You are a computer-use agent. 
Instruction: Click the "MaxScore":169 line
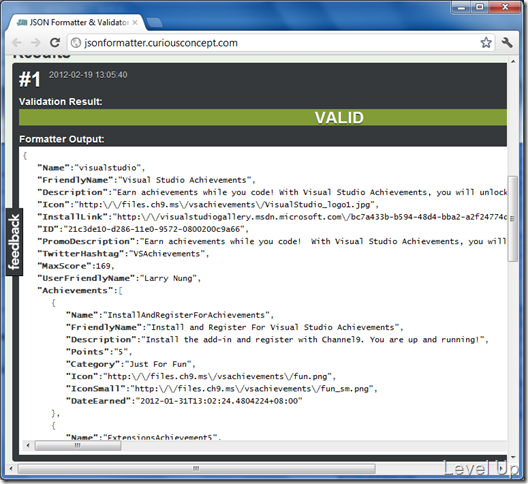point(76,266)
